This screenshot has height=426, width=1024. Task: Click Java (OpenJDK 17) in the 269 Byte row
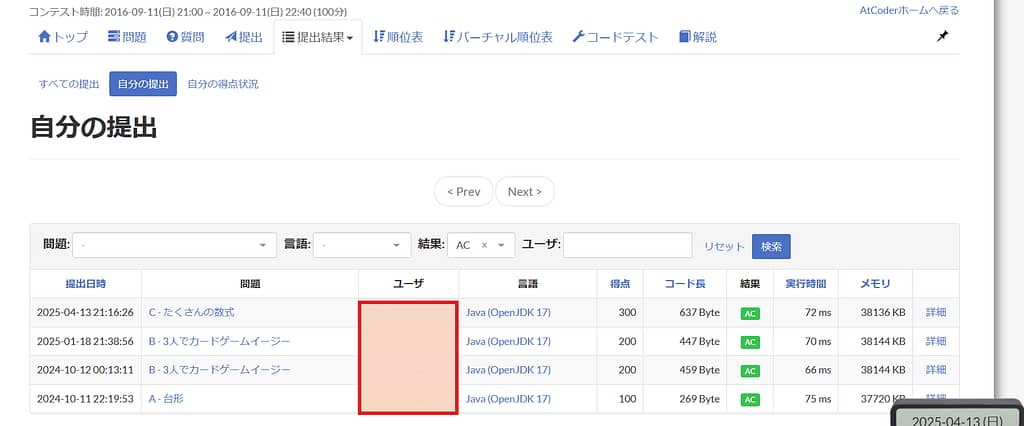point(508,399)
